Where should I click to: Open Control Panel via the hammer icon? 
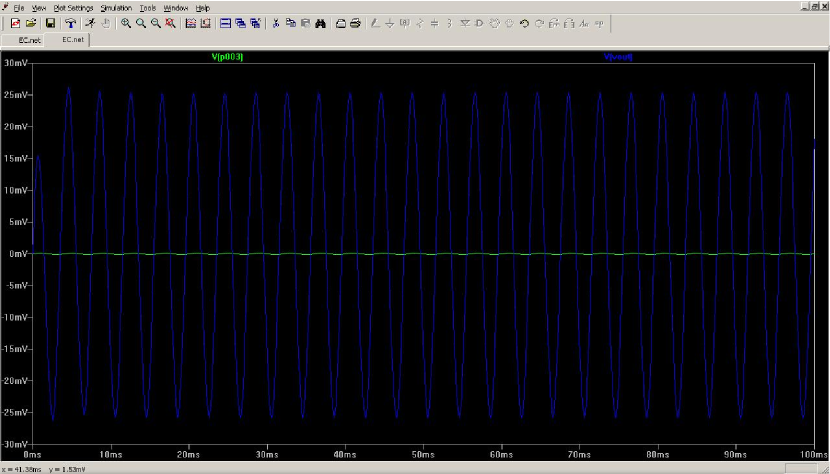click(x=70, y=22)
